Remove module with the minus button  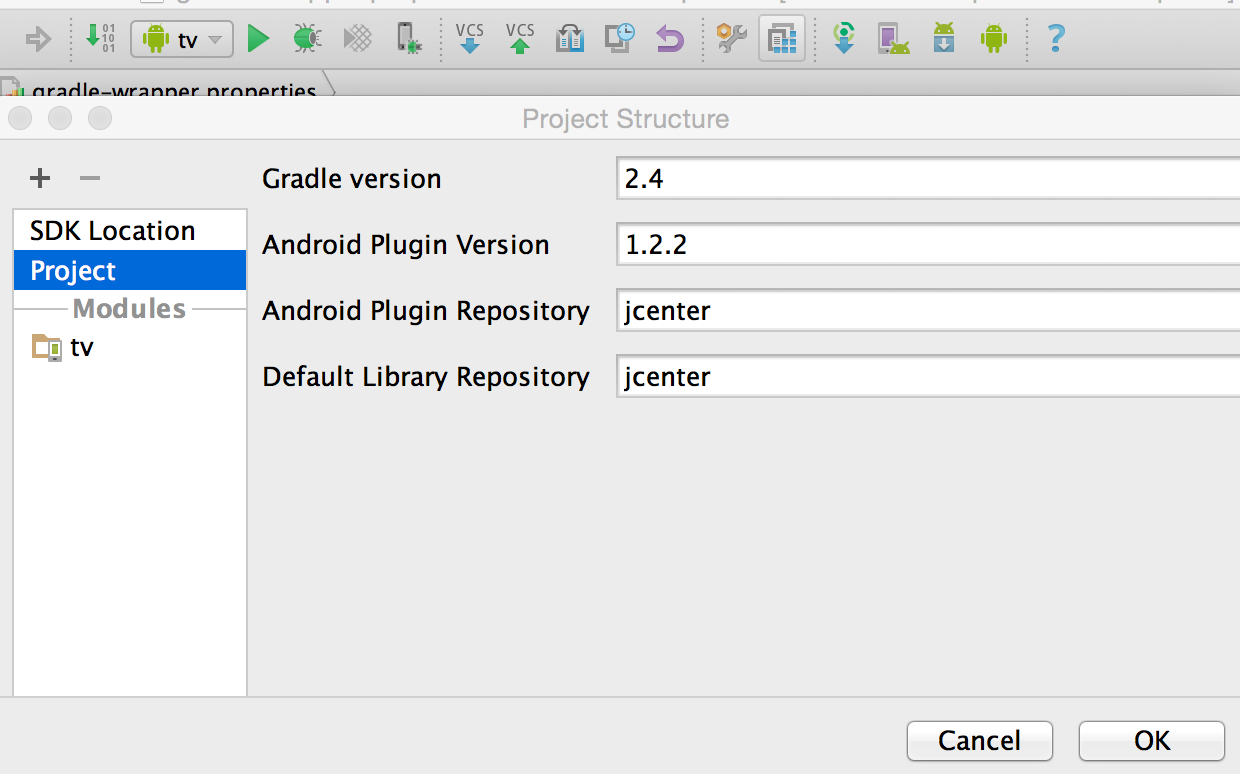(x=90, y=178)
